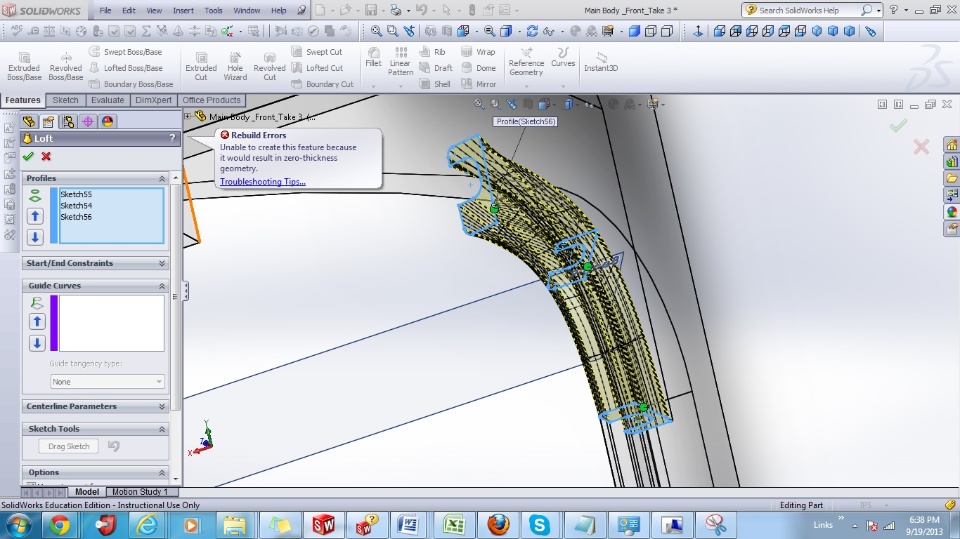Viewport: 960px width, 539px height.
Task: Select Revolved Boss/Base tool
Action: click(66, 66)
